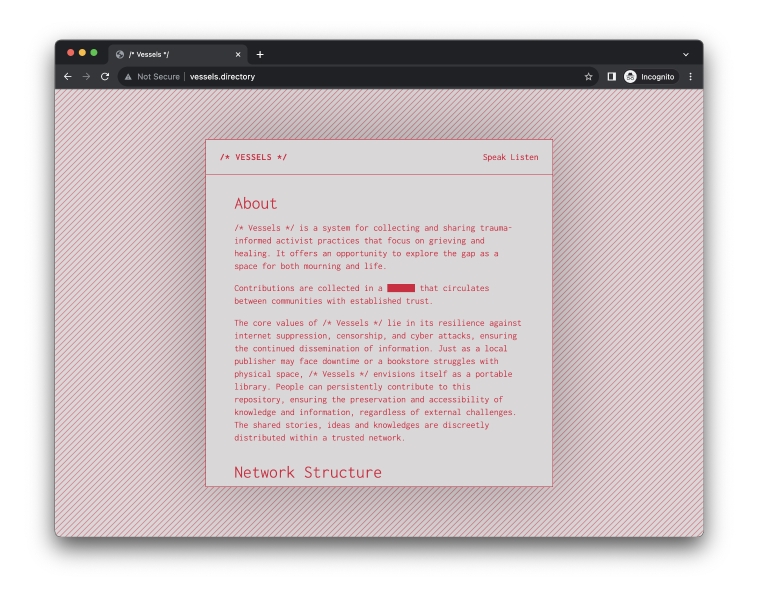Click the globe favicon on the tab
Viewport: 774px width, 600px height.
pyautogui.click(x=119, y=54)
